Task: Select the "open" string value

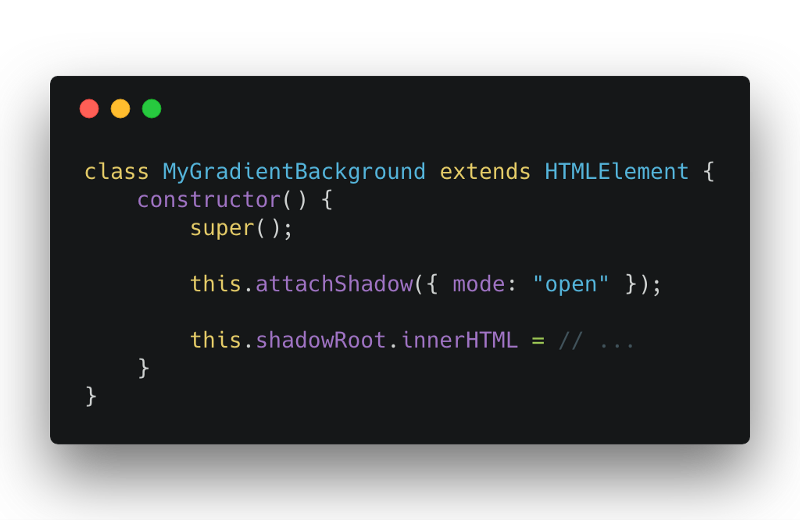Action: (x=570, y=284)
